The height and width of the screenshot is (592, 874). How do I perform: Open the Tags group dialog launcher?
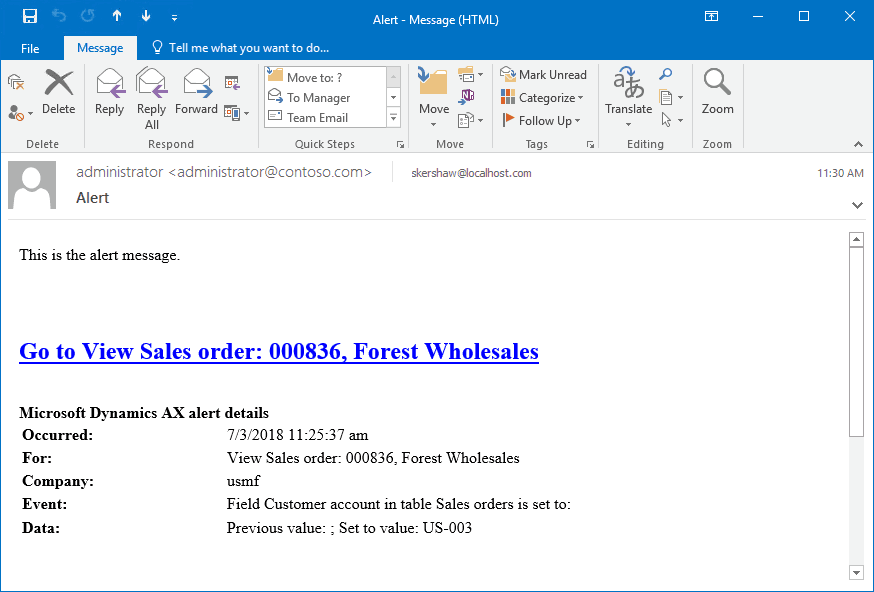click(590, 144)
